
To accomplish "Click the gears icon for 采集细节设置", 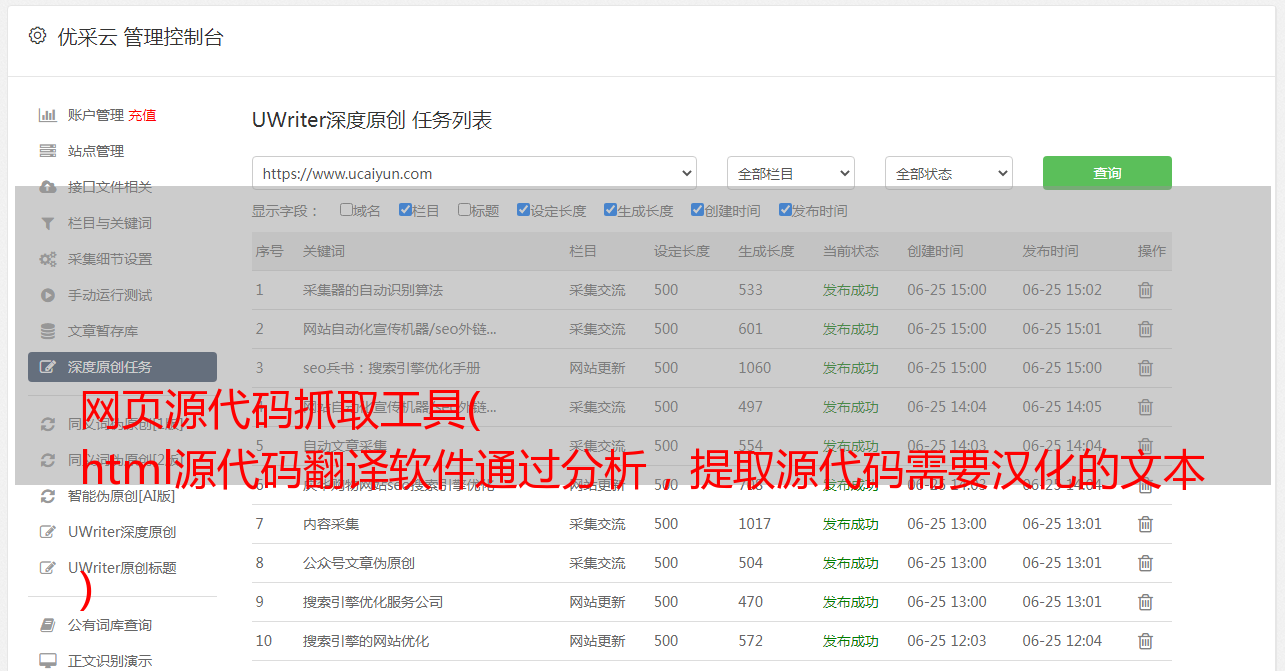I will (x=47, y=259).
